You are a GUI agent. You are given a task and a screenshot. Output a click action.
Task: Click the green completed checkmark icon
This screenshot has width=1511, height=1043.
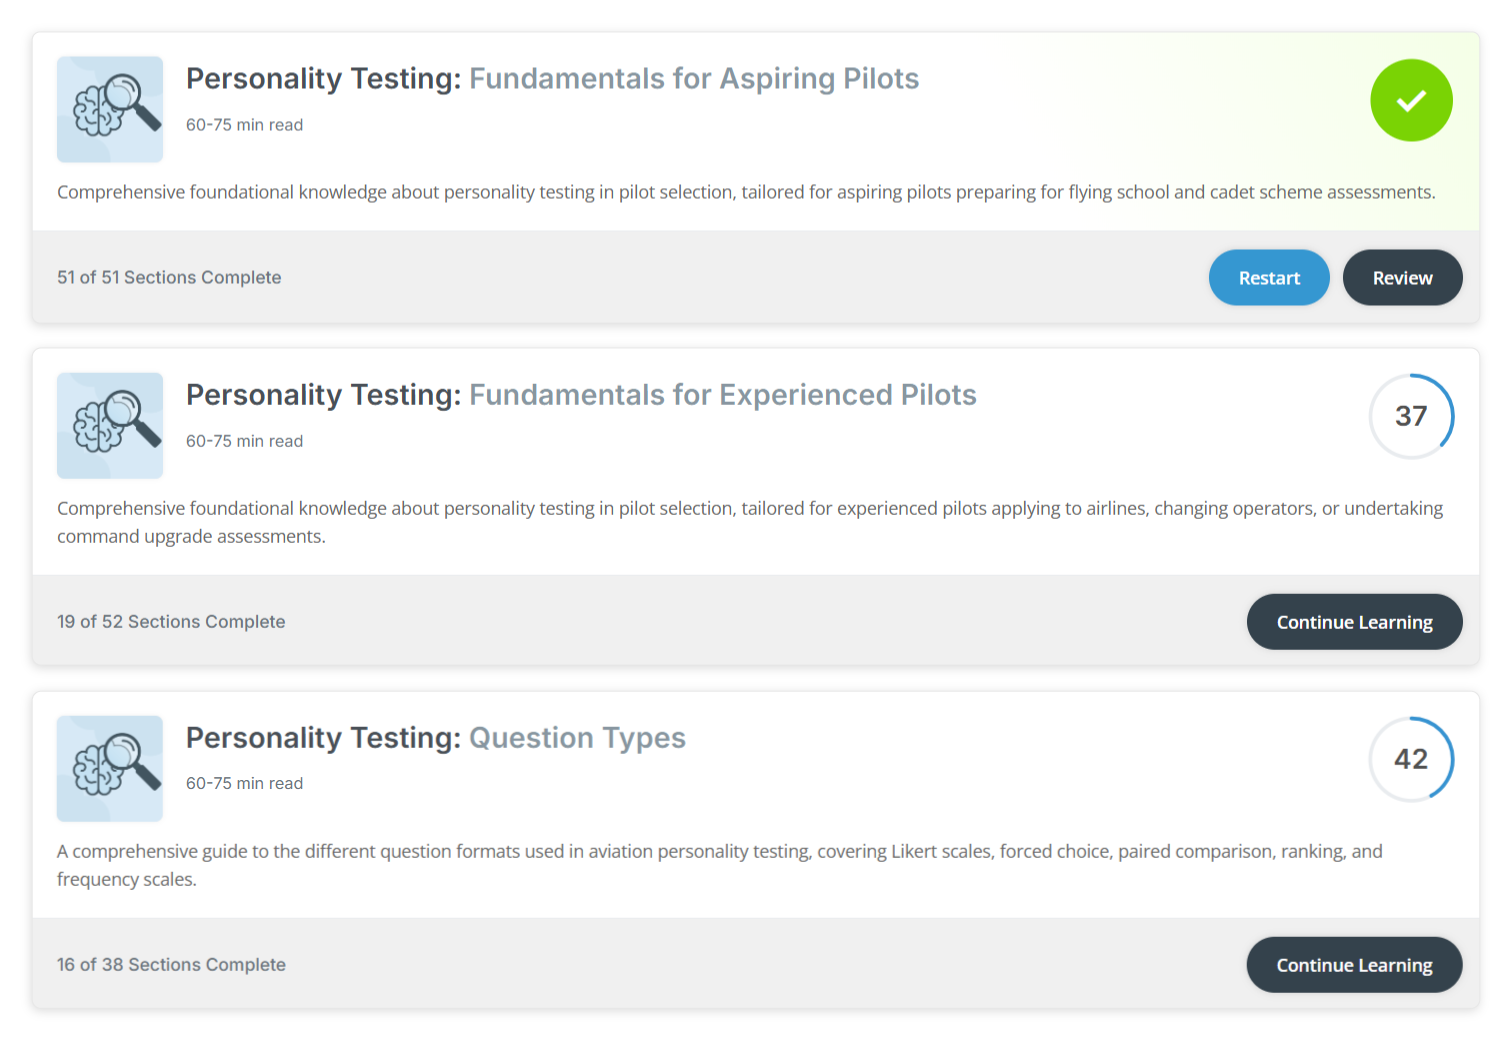(x=1411, y=100)
